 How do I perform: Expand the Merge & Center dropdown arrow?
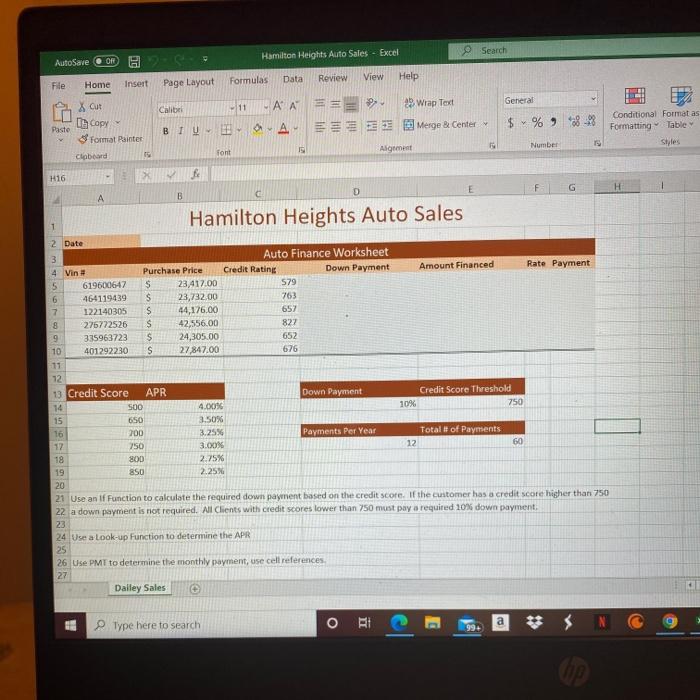tap(485, 124)
